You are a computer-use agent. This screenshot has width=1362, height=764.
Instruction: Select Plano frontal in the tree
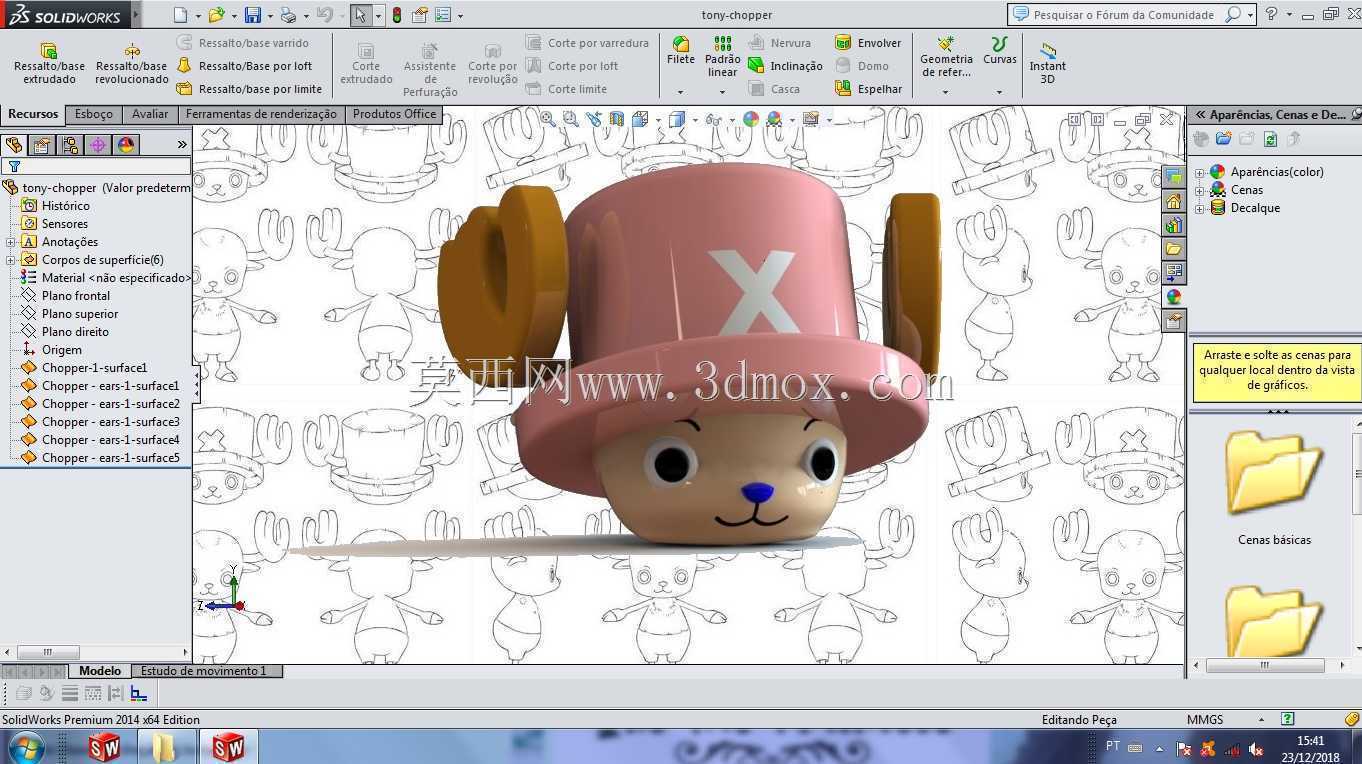tap(75, 296)
